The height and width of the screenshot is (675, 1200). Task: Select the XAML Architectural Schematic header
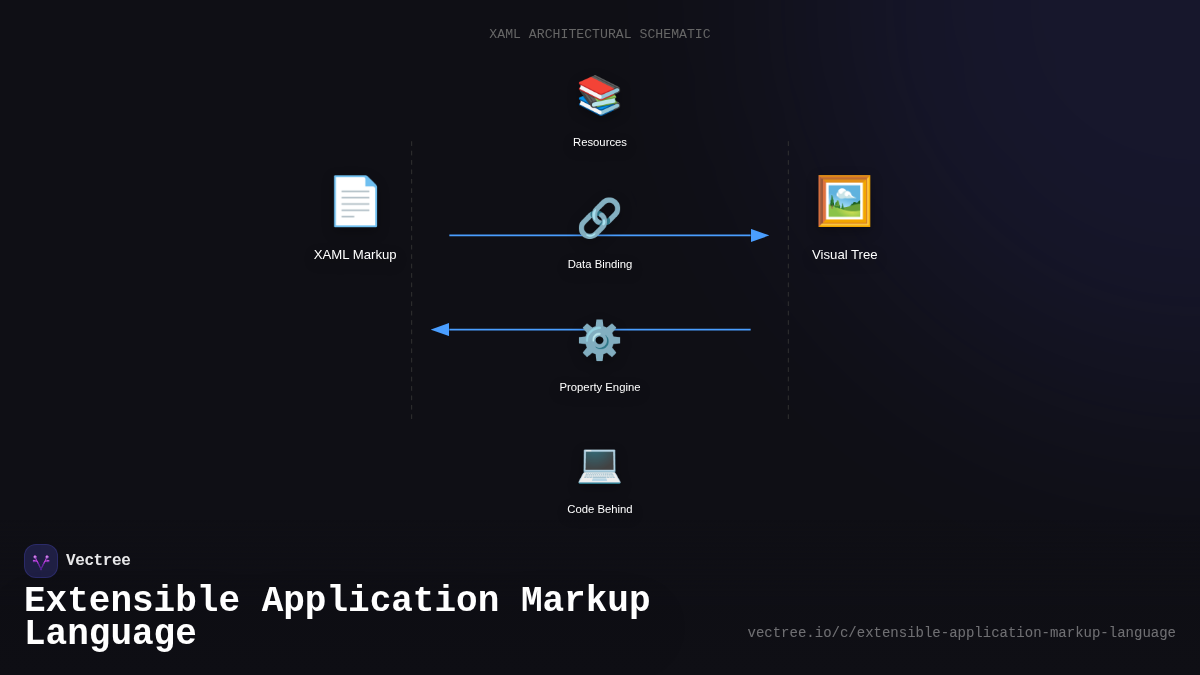(600, 33)
